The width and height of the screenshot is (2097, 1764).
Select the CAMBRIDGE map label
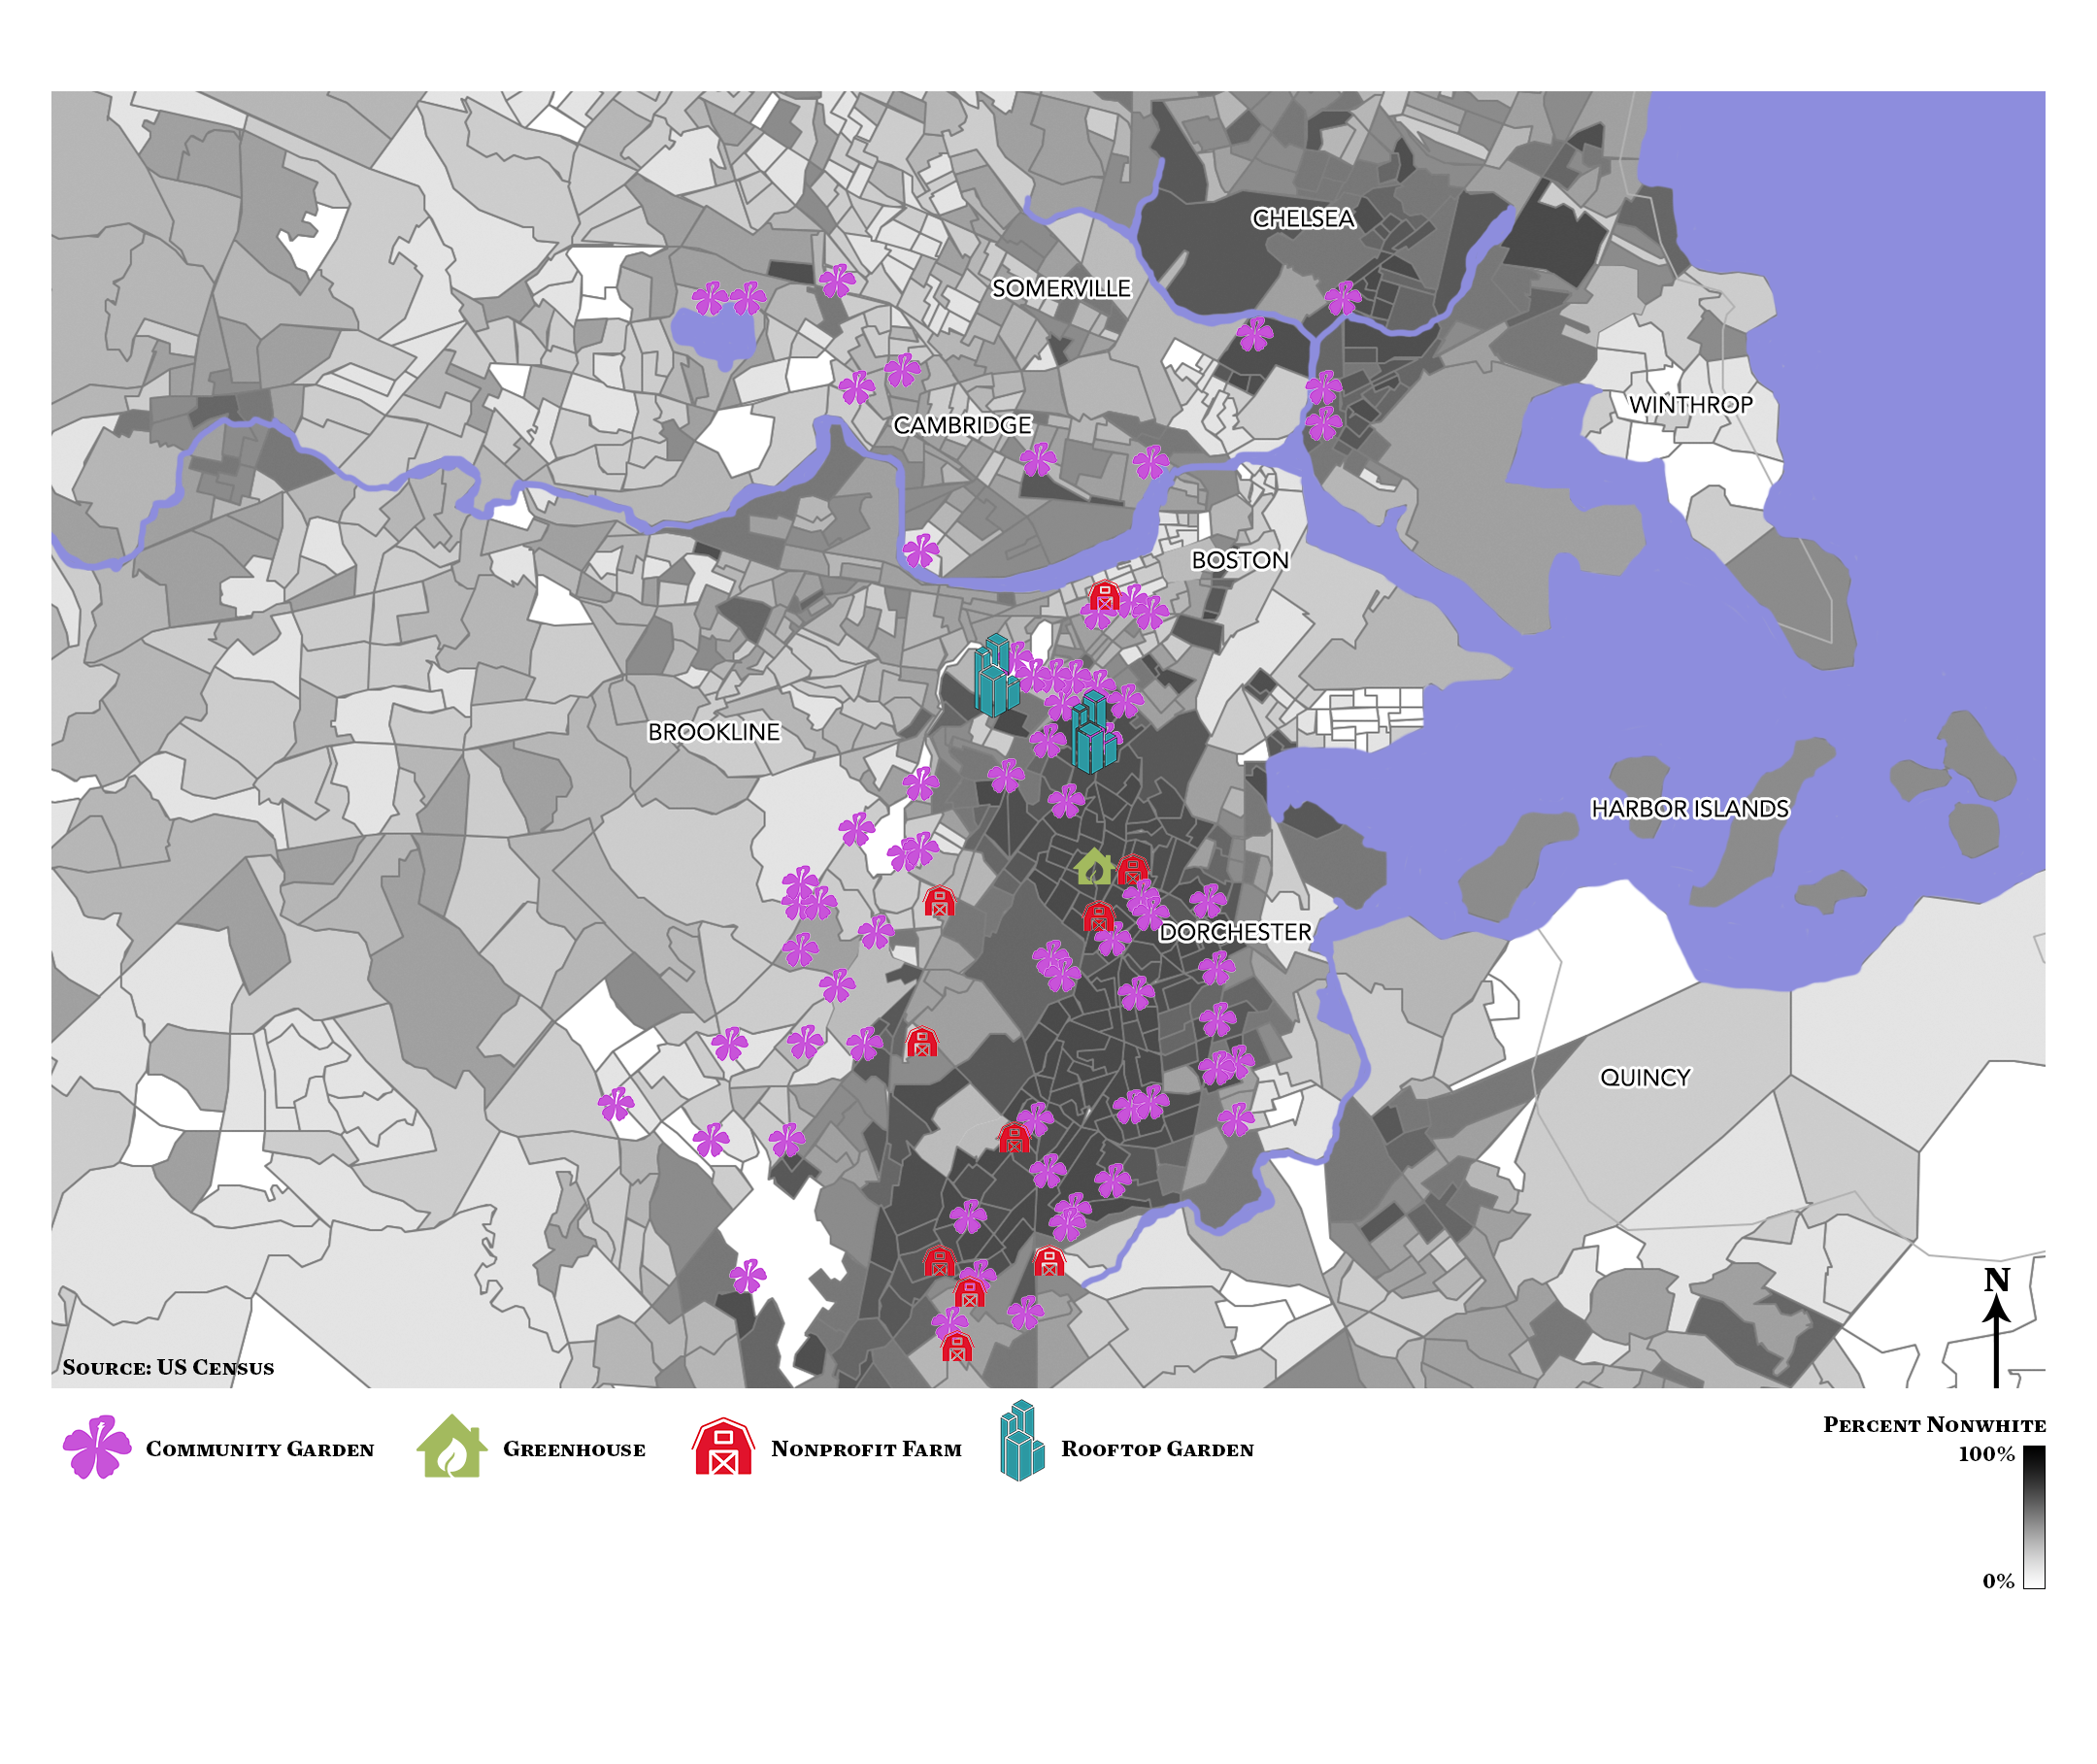pyautogui.click(x=961, y=425)
